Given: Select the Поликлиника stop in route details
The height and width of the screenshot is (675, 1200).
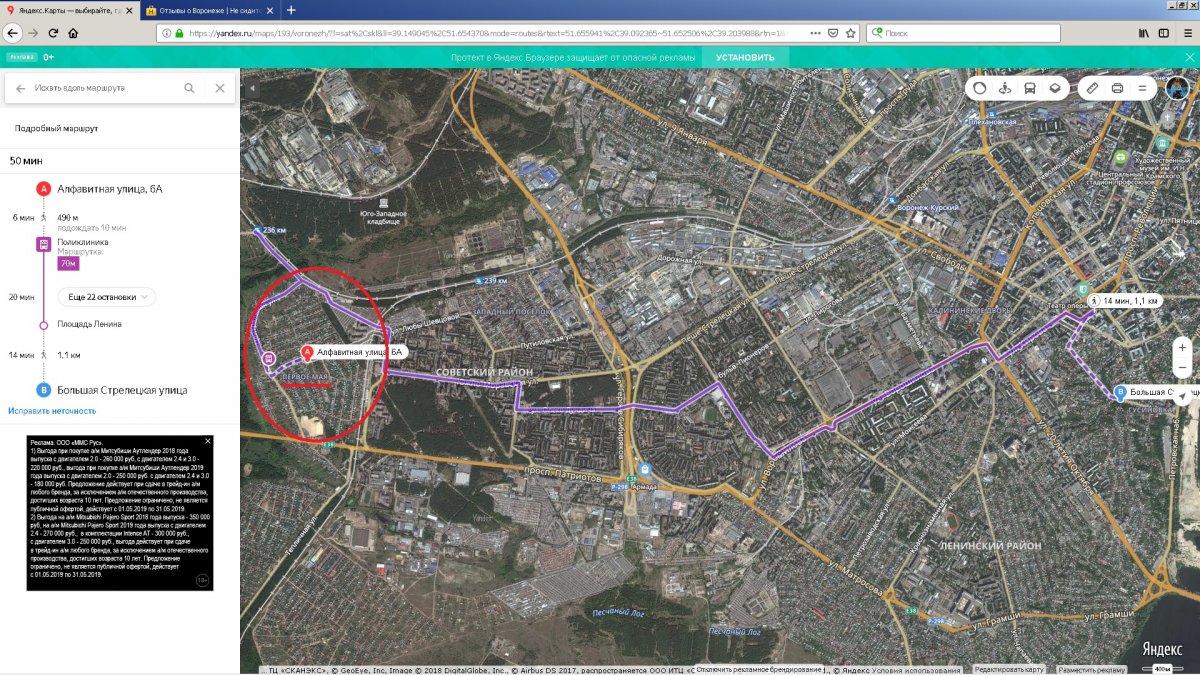Looking at the screenshot, I should tap(82, 242).
